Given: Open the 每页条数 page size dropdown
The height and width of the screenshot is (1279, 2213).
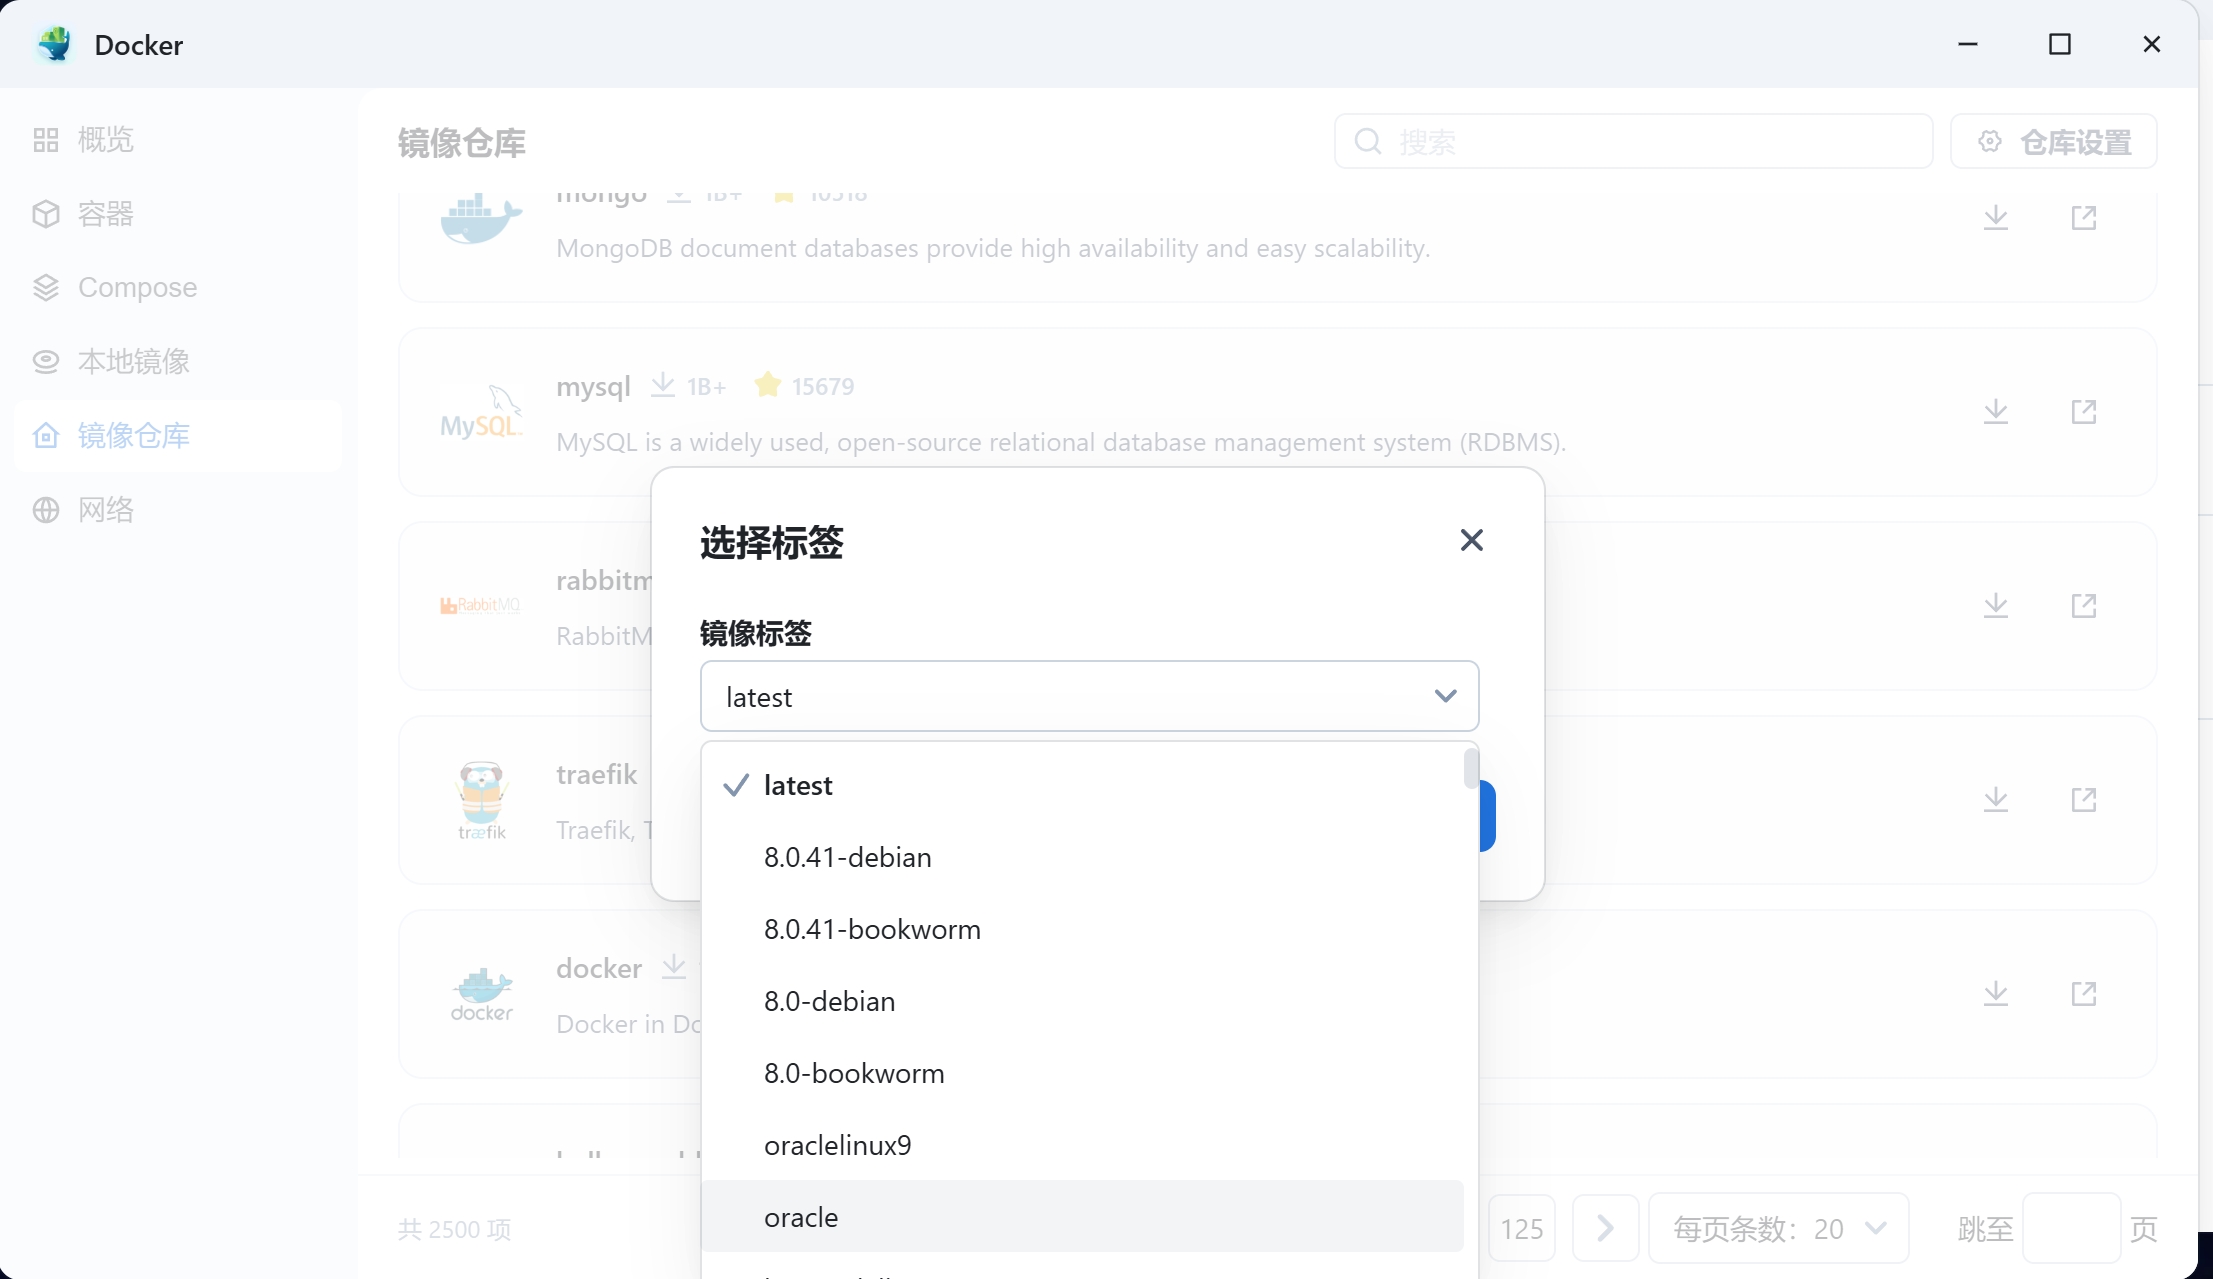Looking at the screenshot, I should click(1778, 1228).
